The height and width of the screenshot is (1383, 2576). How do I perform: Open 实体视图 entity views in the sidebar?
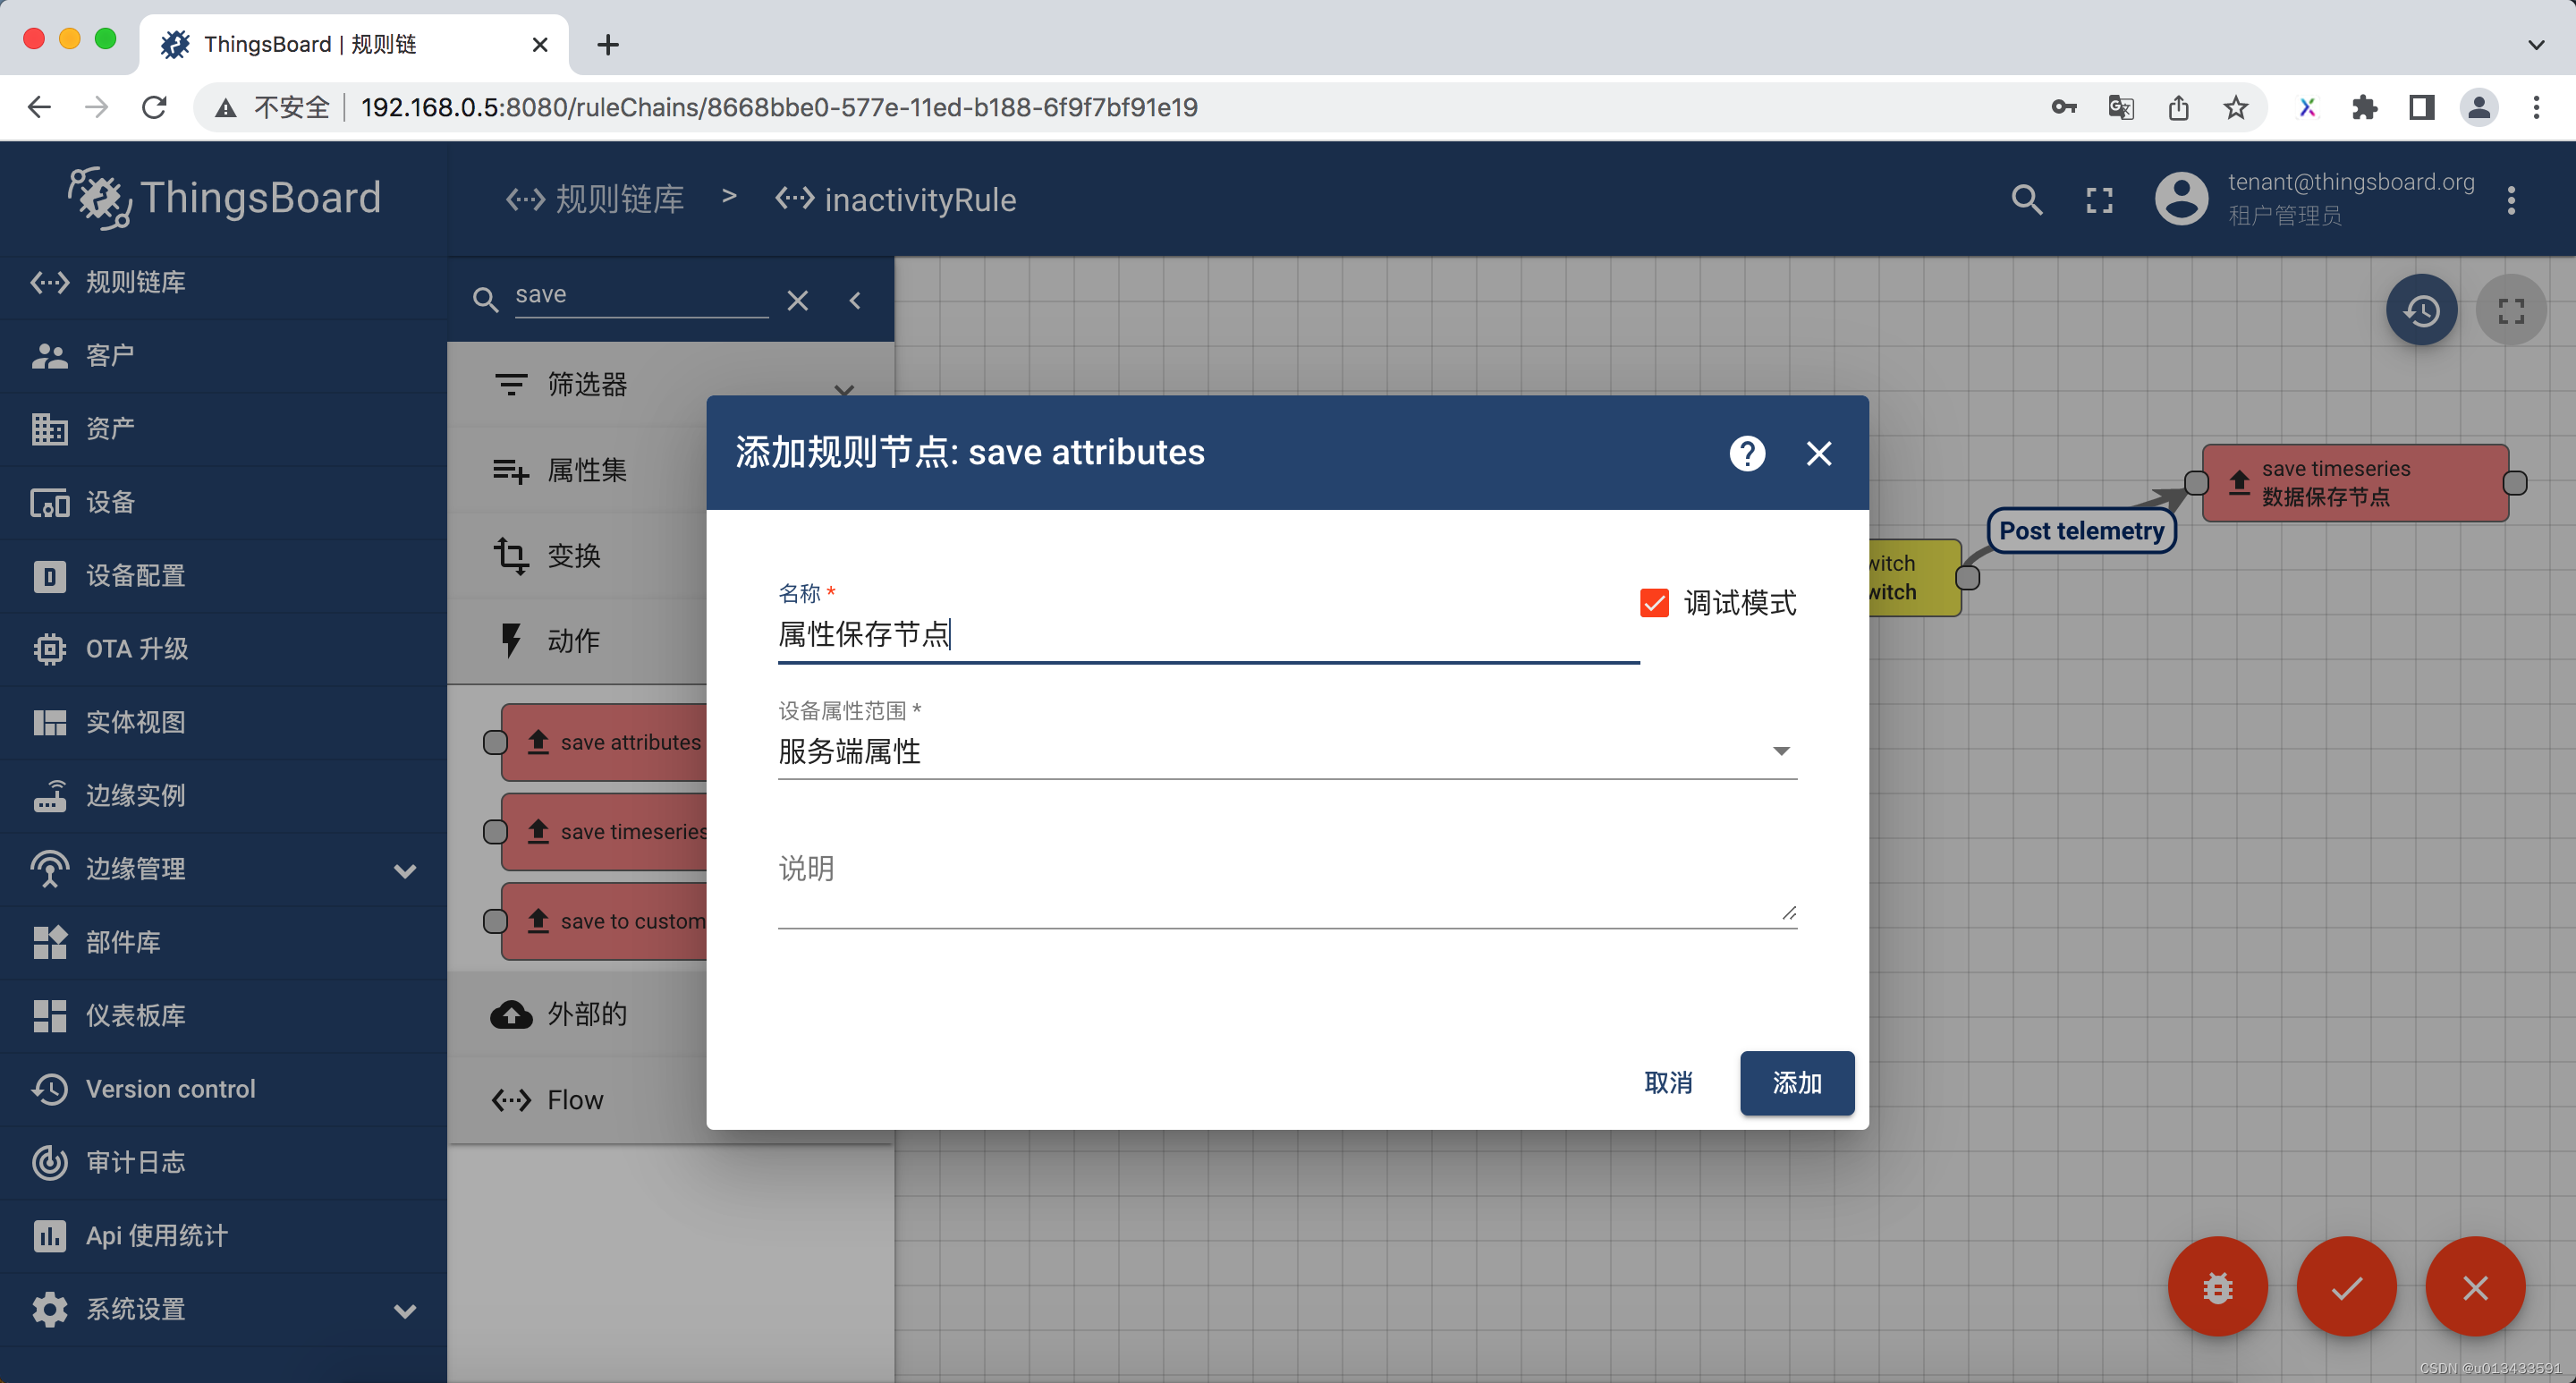click(223, 722)
